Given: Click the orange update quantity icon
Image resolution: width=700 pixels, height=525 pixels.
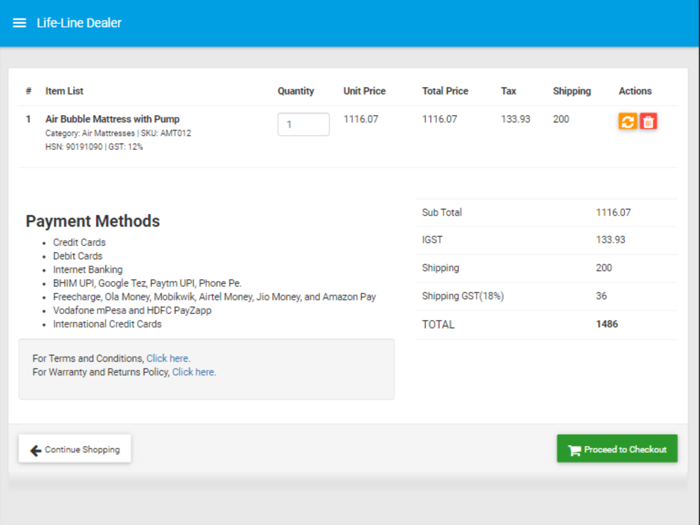Looking at the screenshot, I should 627,121.
